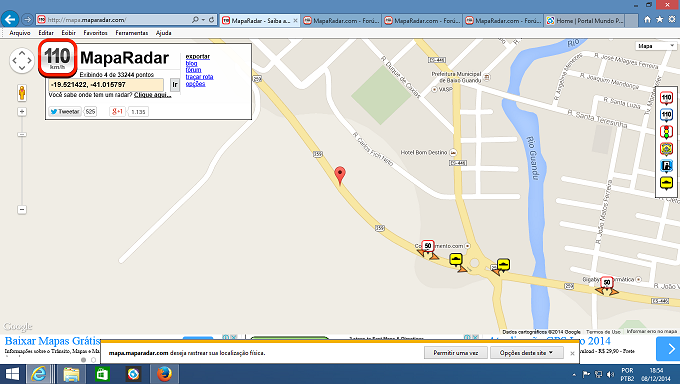Click the map zoom in plus button
The image size is (680, 384).
tap(22, 112)
